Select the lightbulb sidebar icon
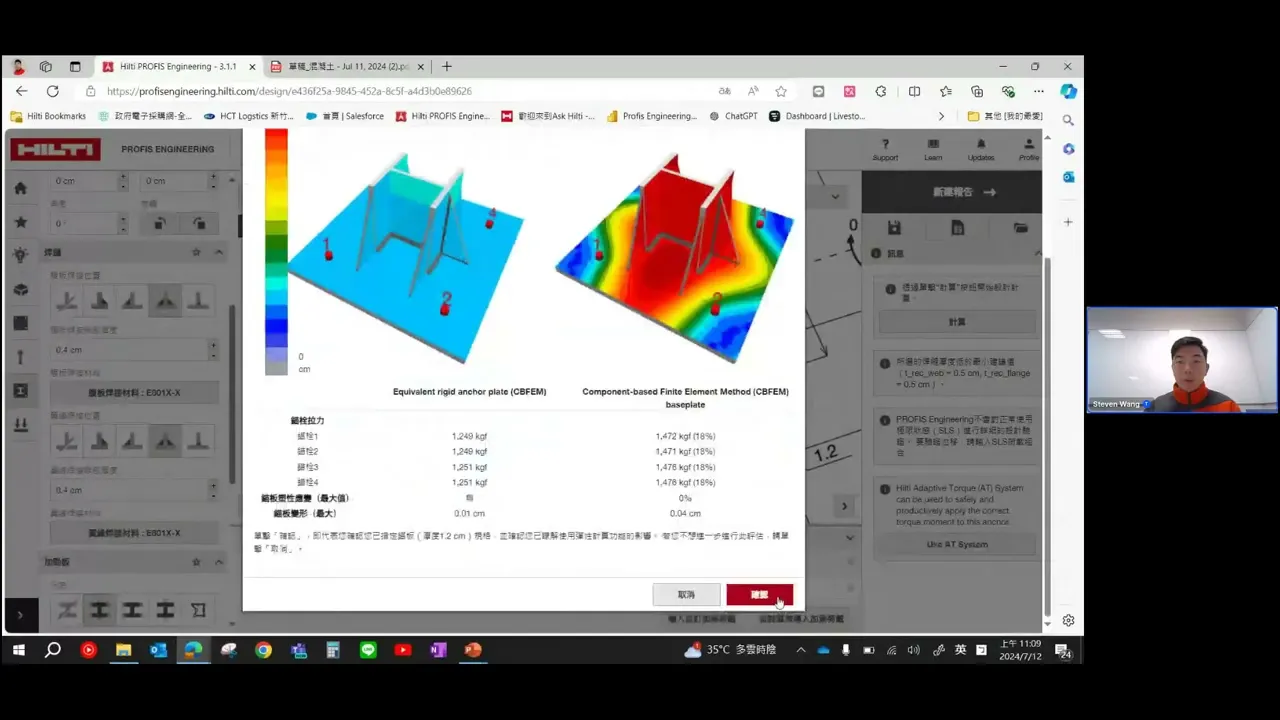The width and height of the screenshot is (1280, 720). (x=21, y=256)
